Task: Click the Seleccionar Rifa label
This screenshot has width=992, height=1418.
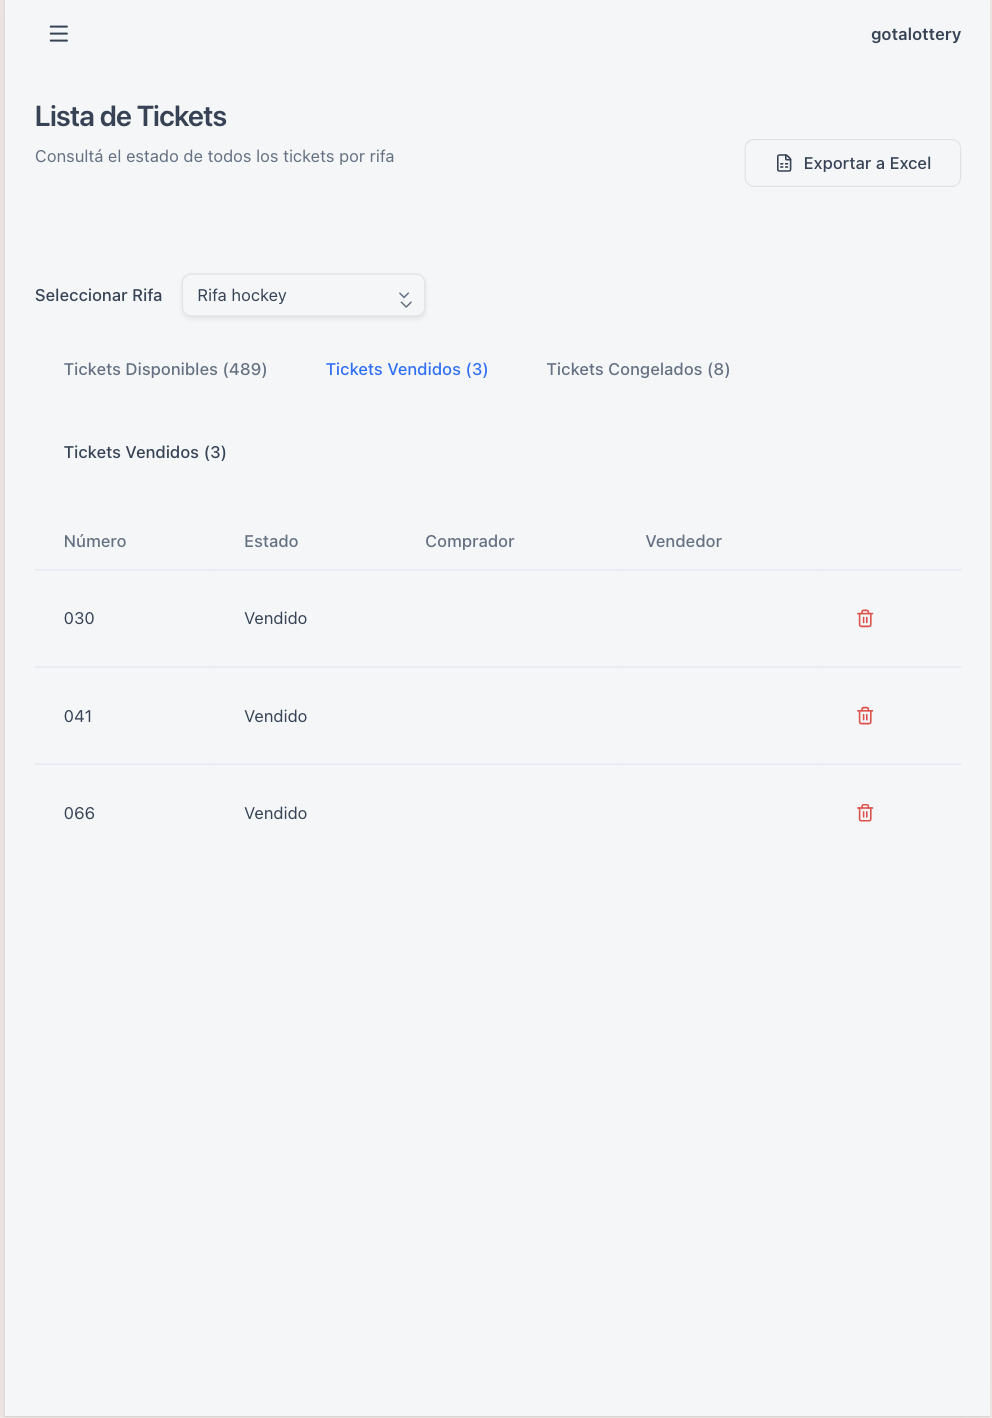Action: pyautogui.click(x=98, y=295)
